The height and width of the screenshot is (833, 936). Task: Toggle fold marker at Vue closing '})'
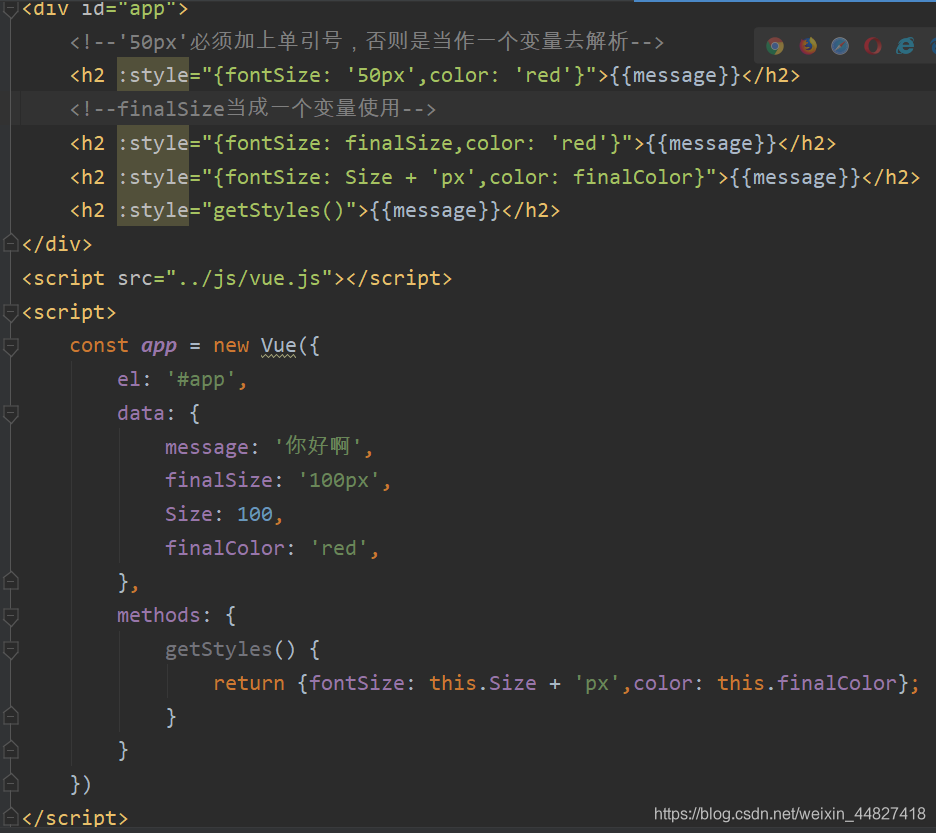[11, 783]
